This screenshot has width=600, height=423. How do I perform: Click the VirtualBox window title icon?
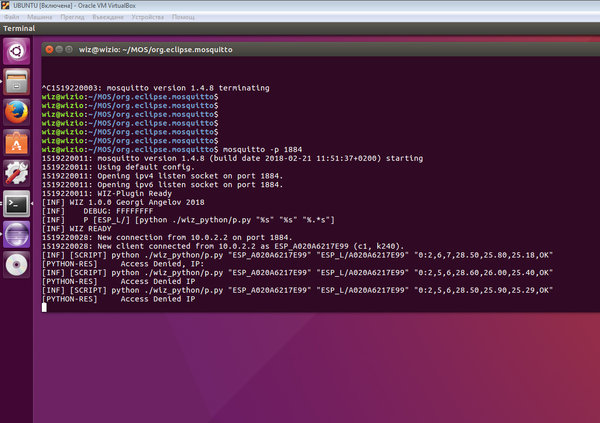(x=5, y=5)
